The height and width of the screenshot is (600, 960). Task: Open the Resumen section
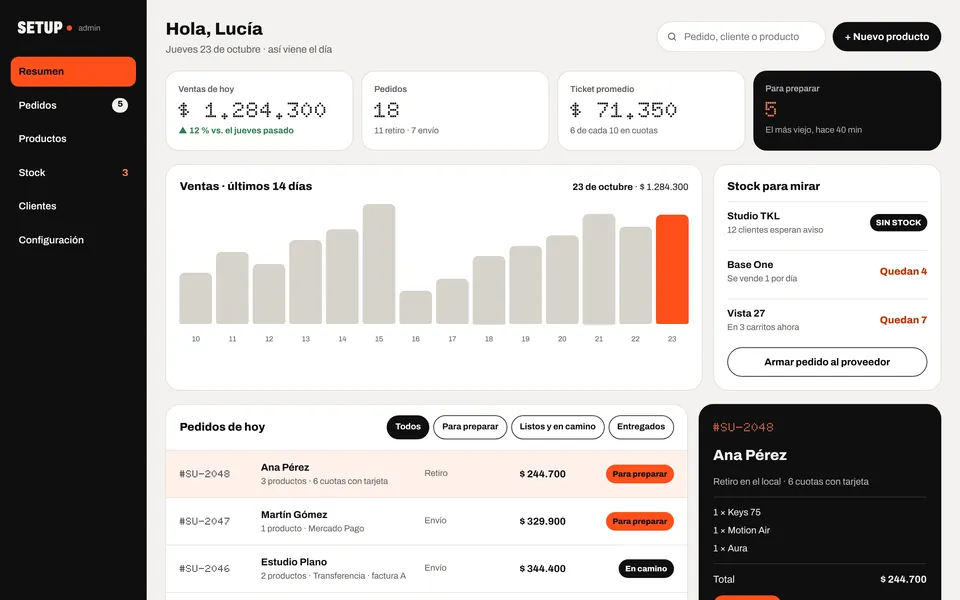(73, 71)
